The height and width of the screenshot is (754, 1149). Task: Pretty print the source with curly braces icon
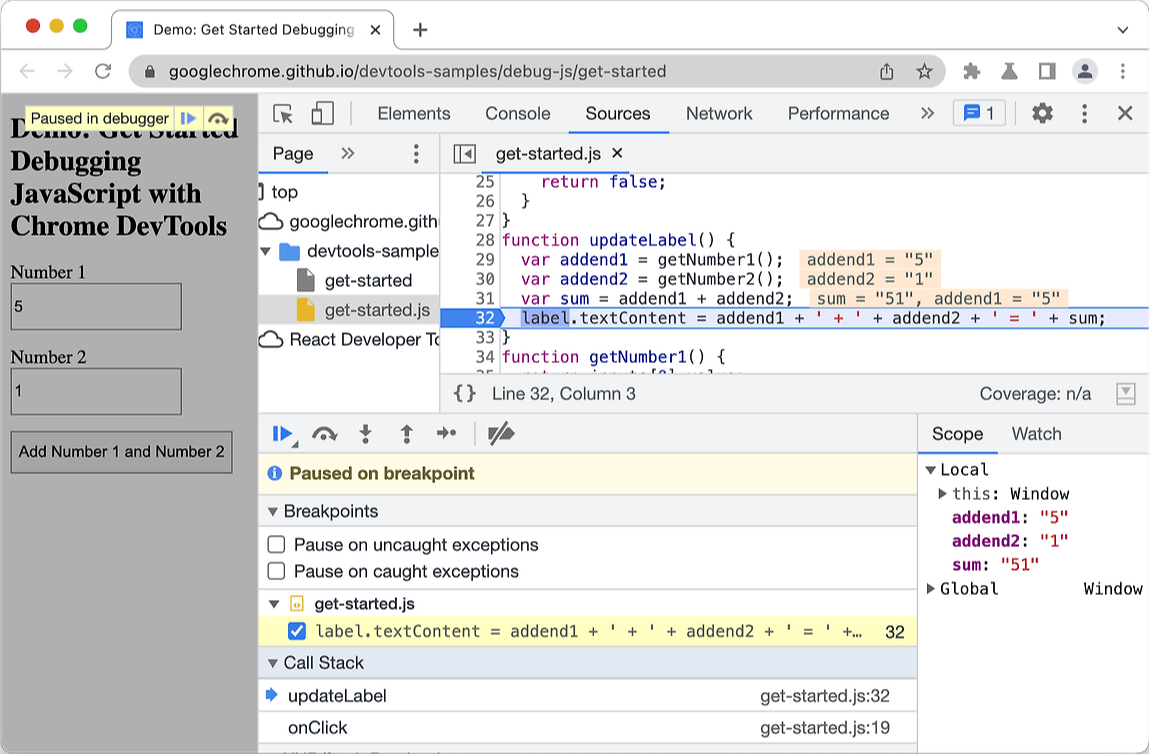(465, 393)
